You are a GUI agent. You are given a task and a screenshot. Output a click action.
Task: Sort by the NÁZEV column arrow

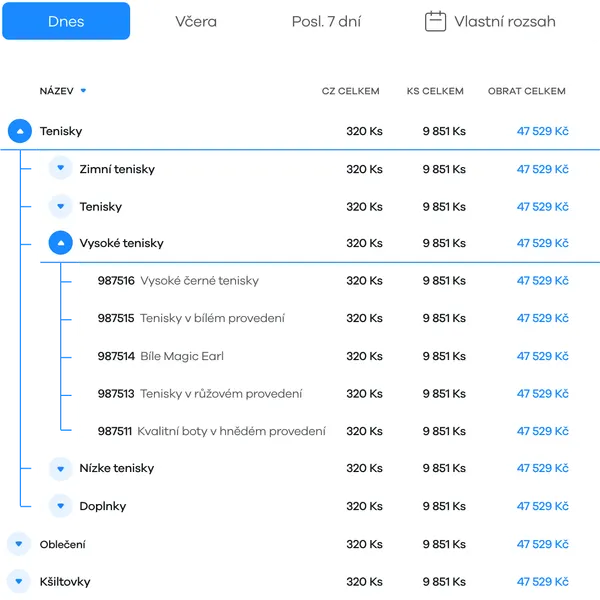pyautogui.click(x=83, y=91)
